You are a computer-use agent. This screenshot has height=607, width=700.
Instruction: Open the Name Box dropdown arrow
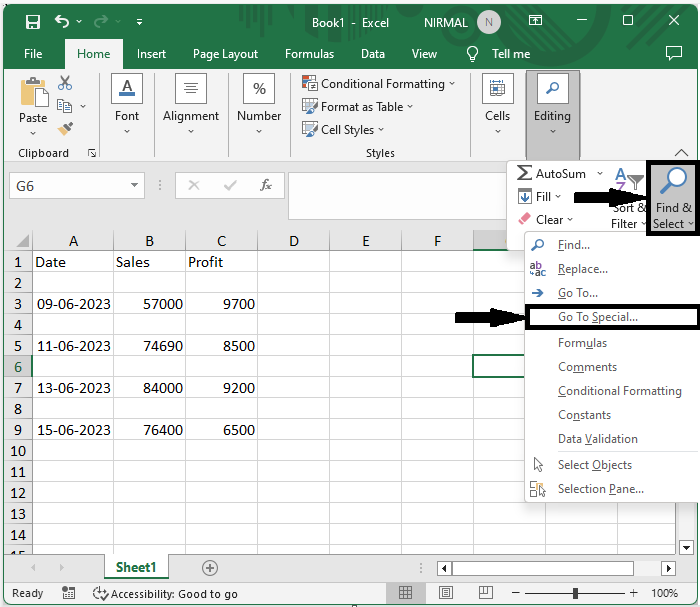pyautogui.click(x=135, y=186)
